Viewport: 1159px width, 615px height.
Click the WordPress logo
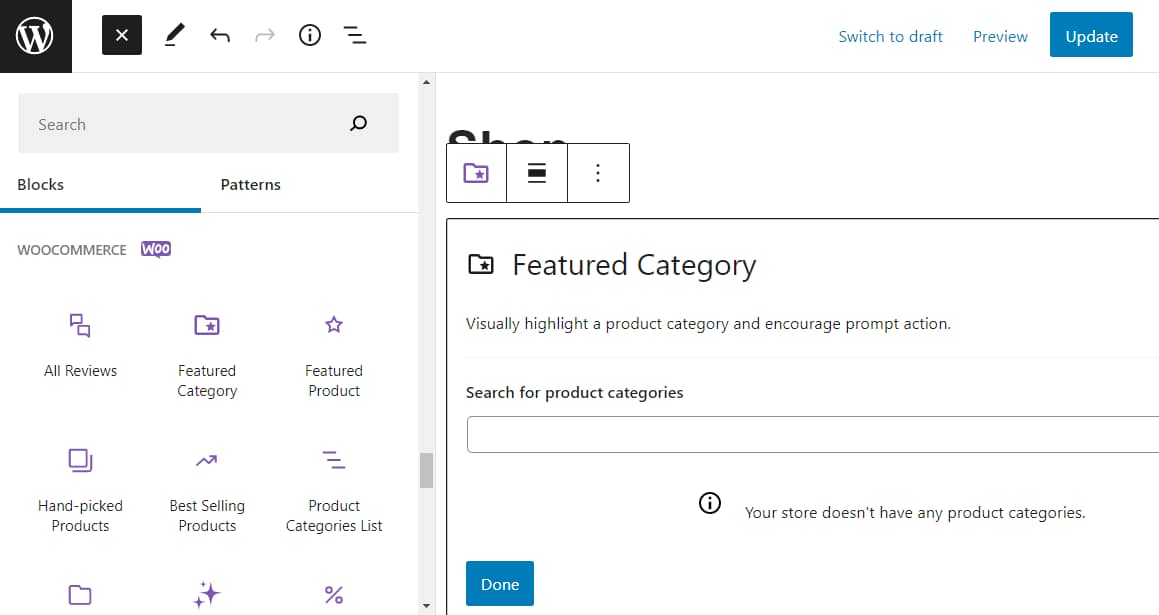(35, 35)
